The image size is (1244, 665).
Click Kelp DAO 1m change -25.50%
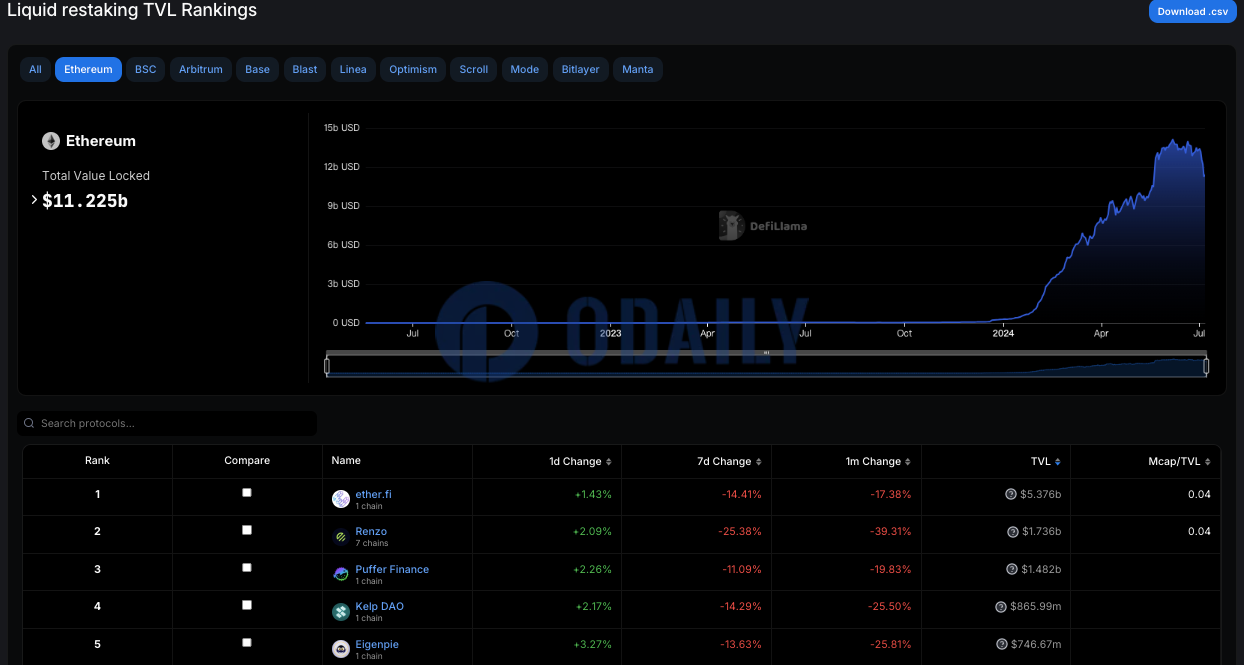[890, 607]
